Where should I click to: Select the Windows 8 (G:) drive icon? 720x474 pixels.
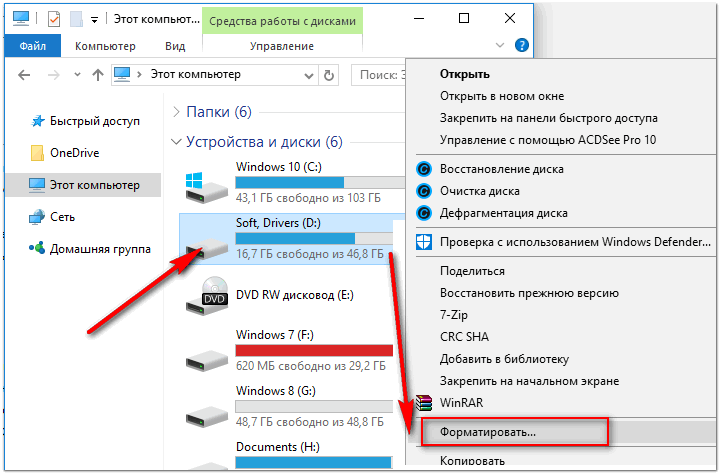(206, 416)
